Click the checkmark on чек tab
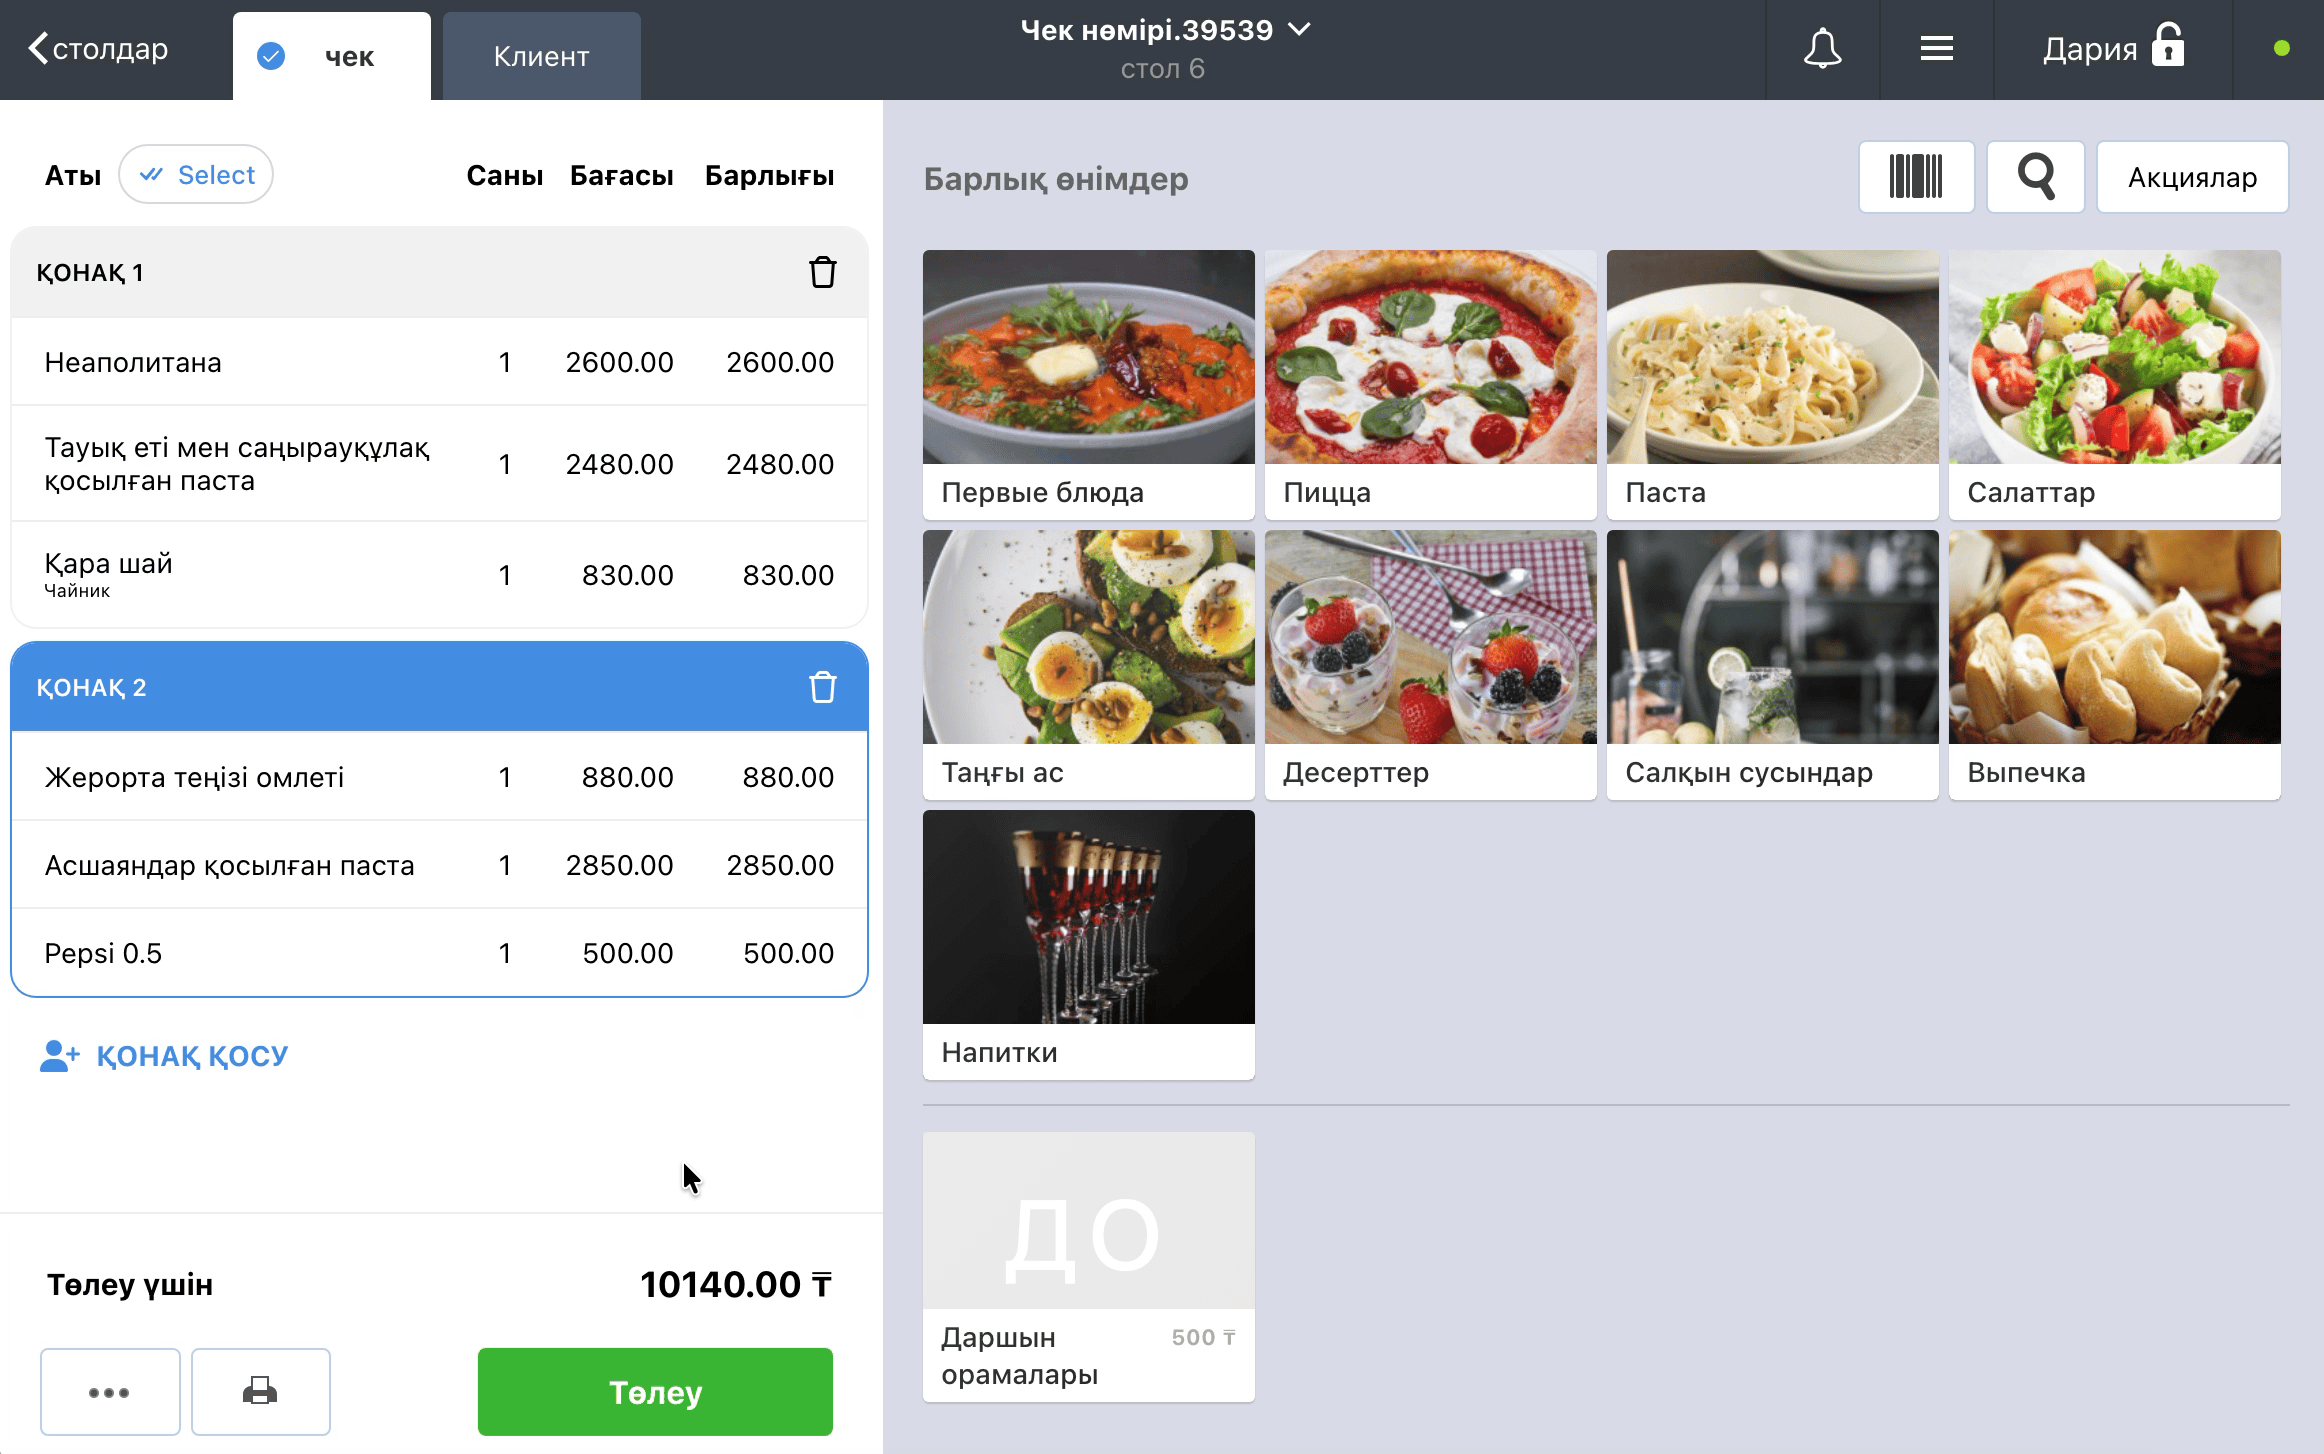Image resolution: width=2324 pixels, height=1454 pixels. [271, 56]
